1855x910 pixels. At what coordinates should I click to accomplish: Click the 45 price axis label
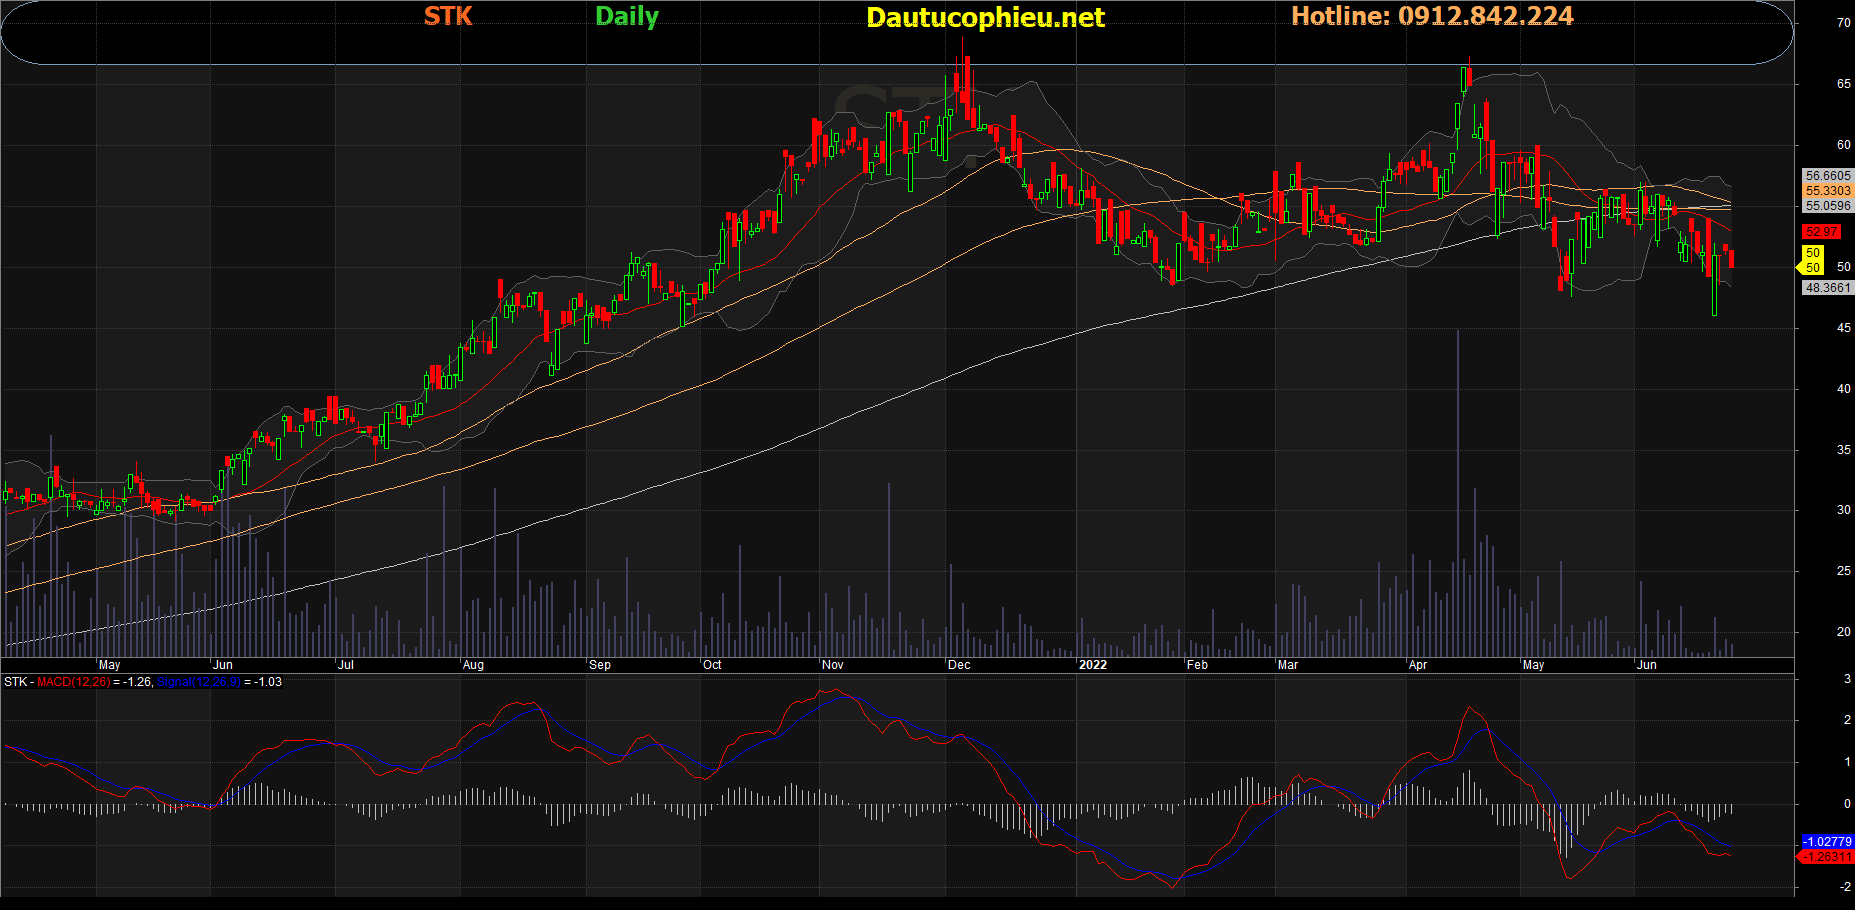click(x=1844, y=328)
